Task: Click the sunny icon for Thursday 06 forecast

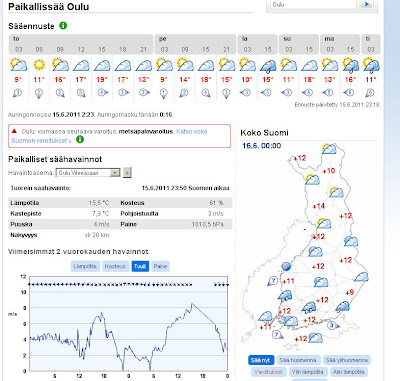Action: click(39, 65)
